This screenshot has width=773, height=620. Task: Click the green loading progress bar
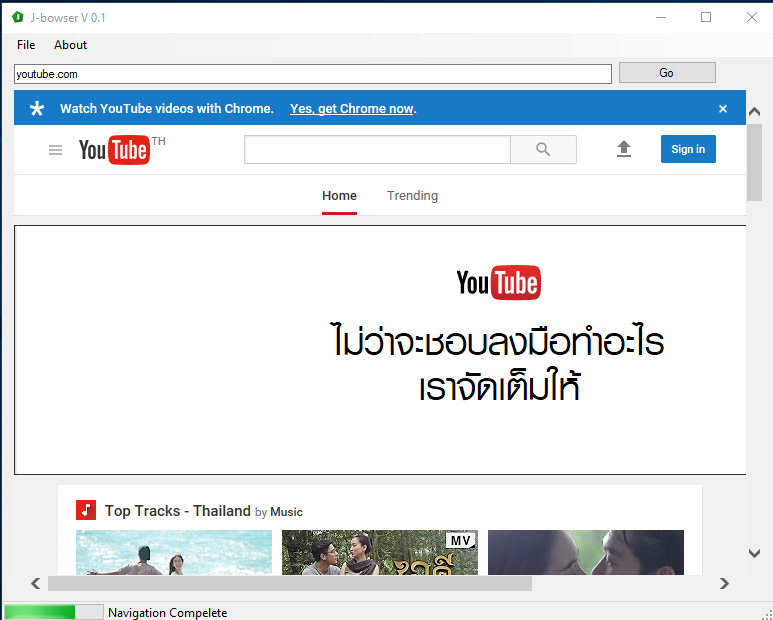(x=54, y=612)
